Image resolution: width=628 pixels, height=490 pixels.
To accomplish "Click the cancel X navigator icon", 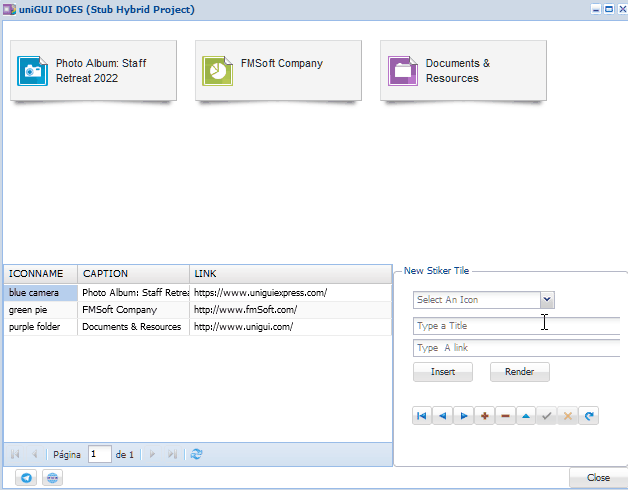I will [x=568, y=416].
